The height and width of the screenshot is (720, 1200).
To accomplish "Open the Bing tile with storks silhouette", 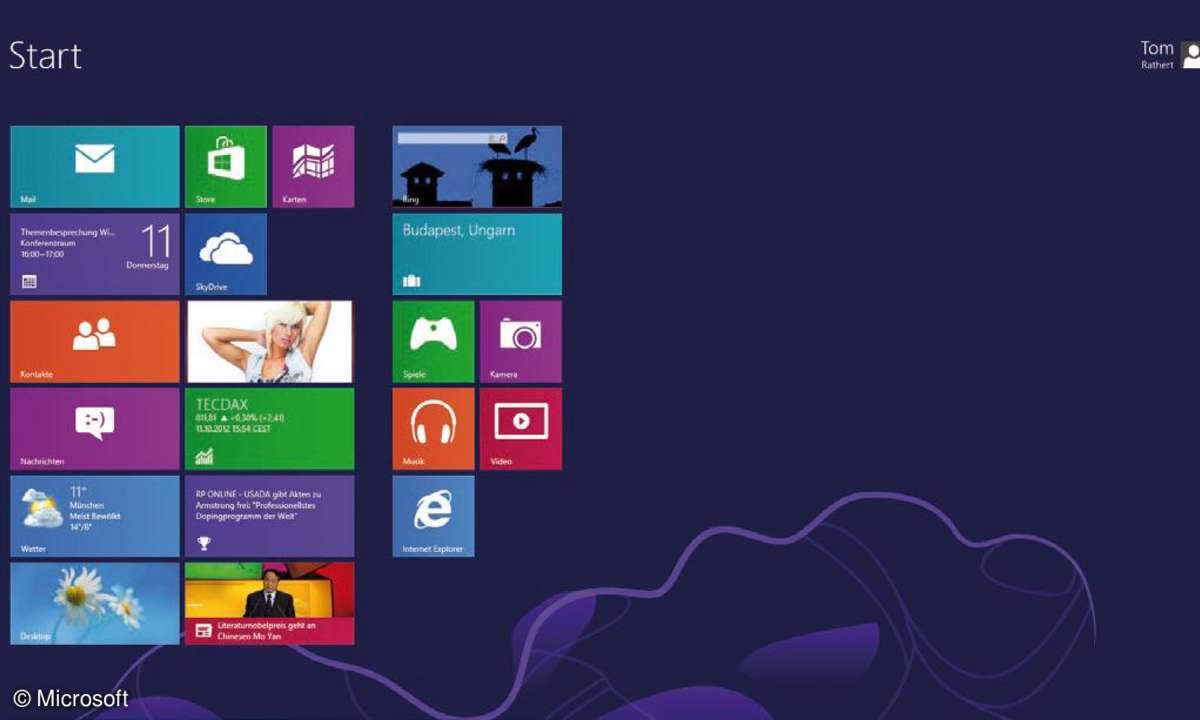I will pos(477,166).
